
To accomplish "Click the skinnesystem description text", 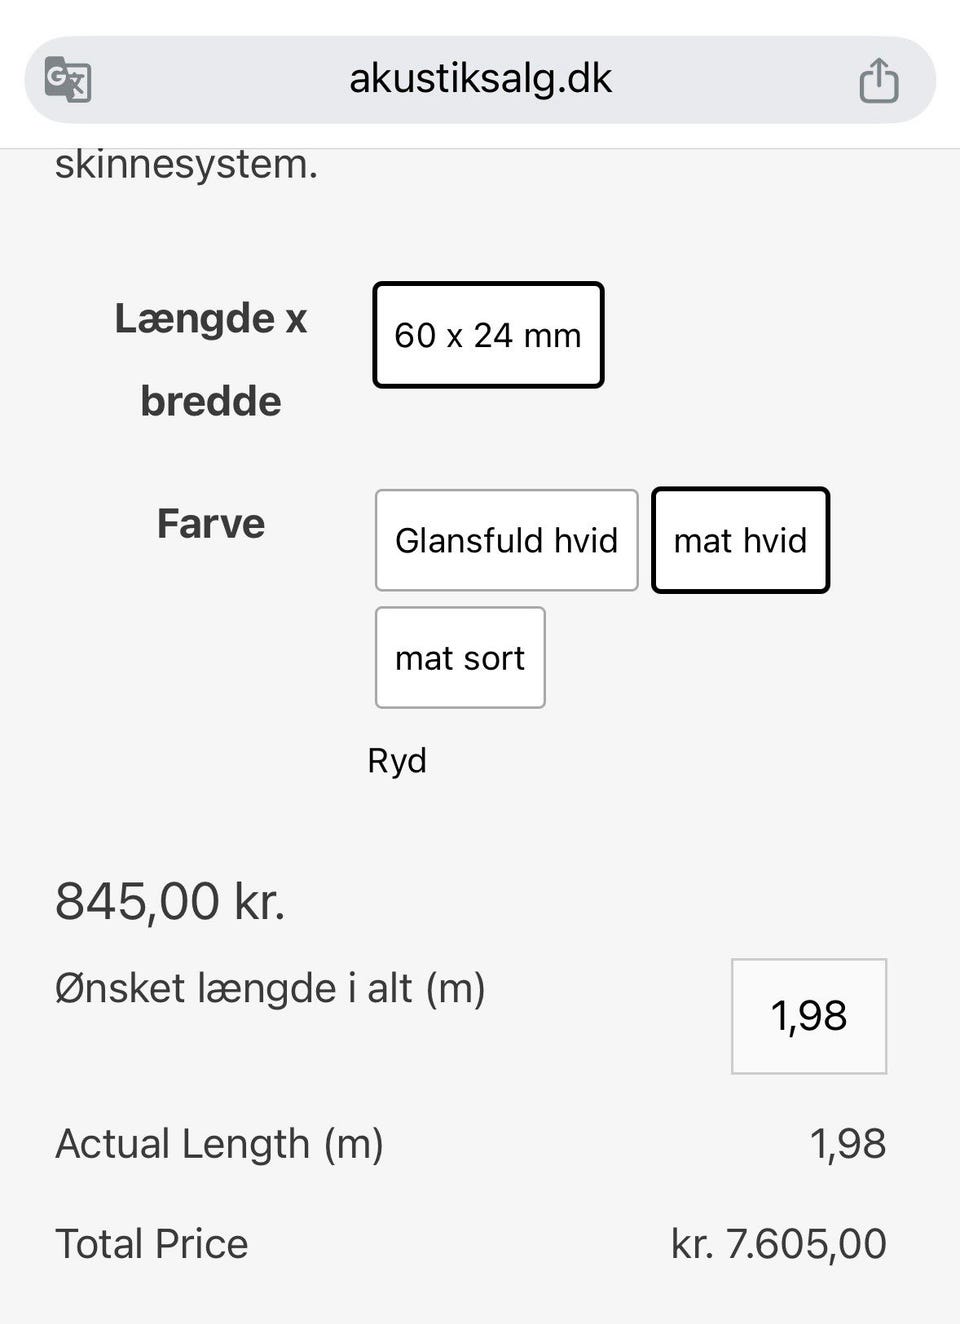I will click(x=186, y=165).
